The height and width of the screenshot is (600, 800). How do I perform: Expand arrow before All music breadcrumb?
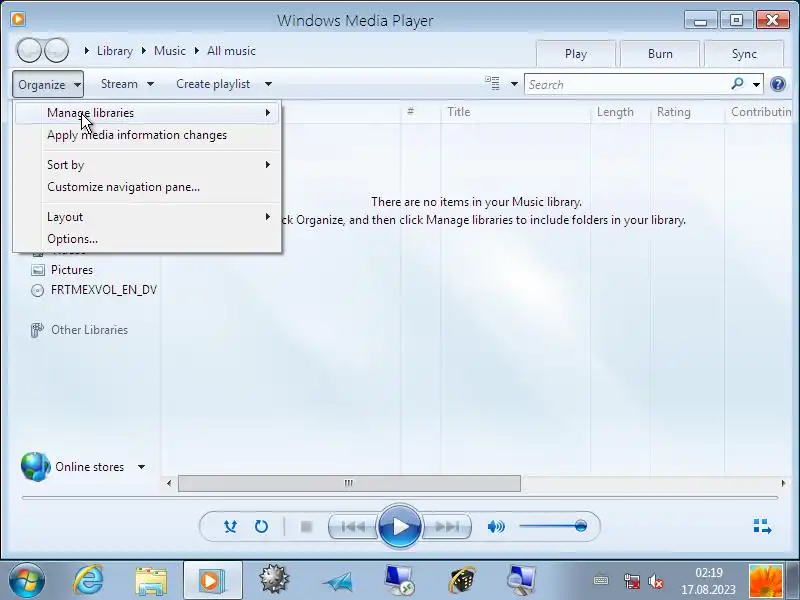click(x=197, y=51)
